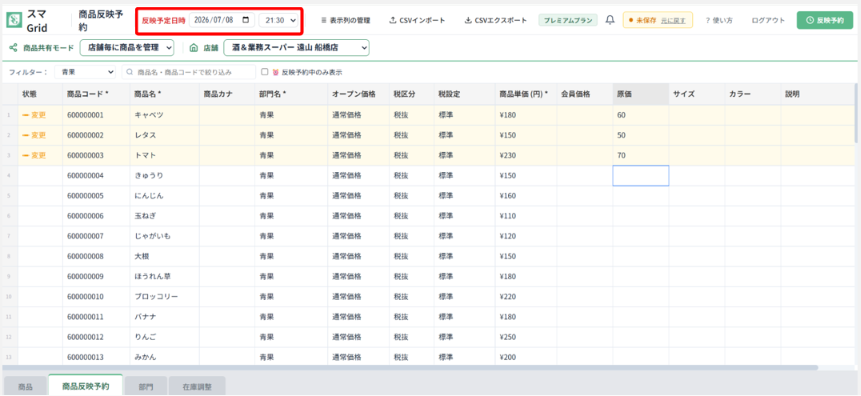The width and height of the screenshot is (861, 396).
Task: Click the 説明 column header
Action: [817, 94]
